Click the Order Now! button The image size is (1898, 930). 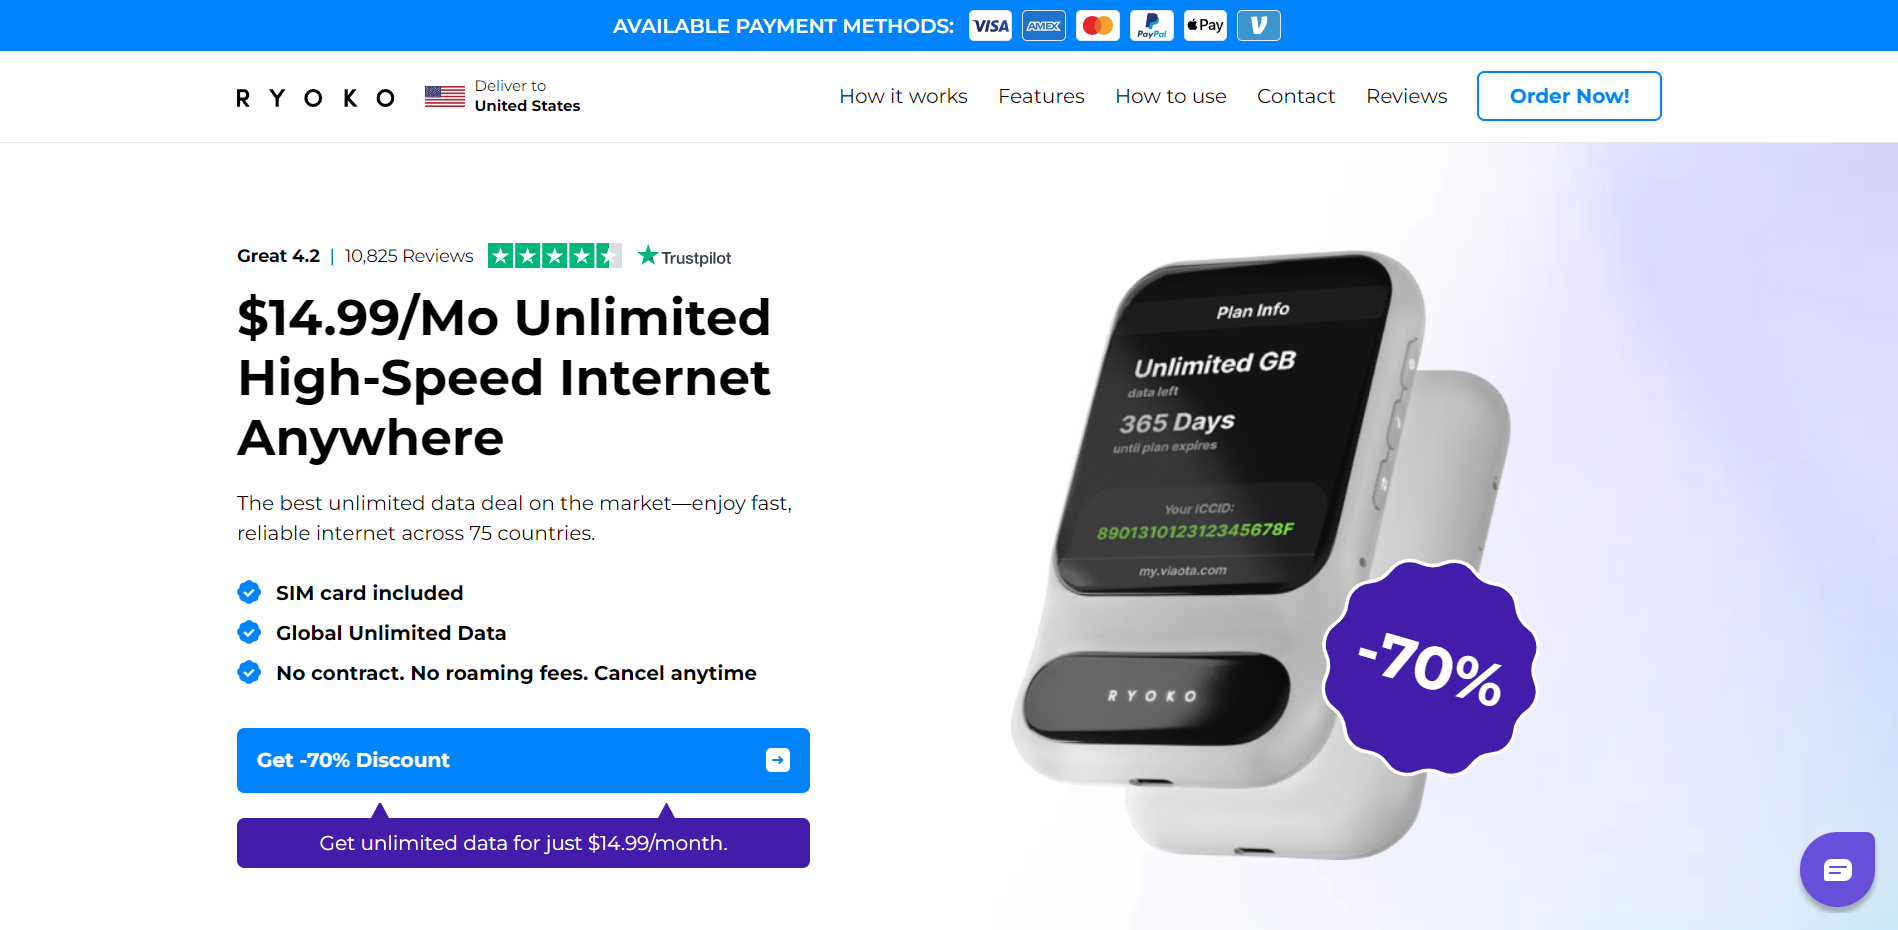pyautogui.click(x=1569, y=96)
